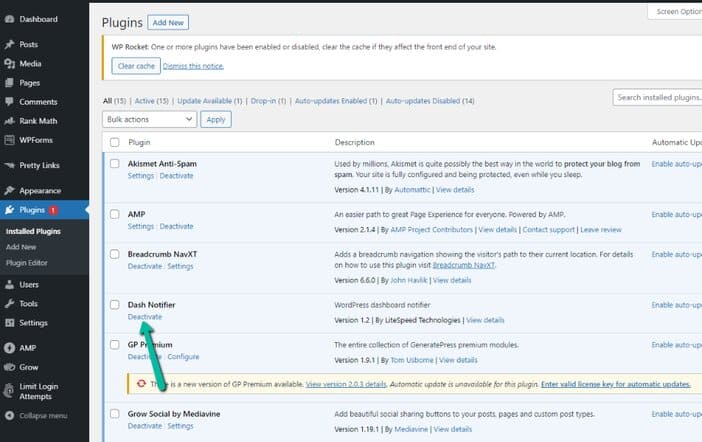This screenshot has height=442, width=702.
Task: Check the Breadcrumb NavXT checkbox
Action: pyautogui.click(x=115, y=254)
